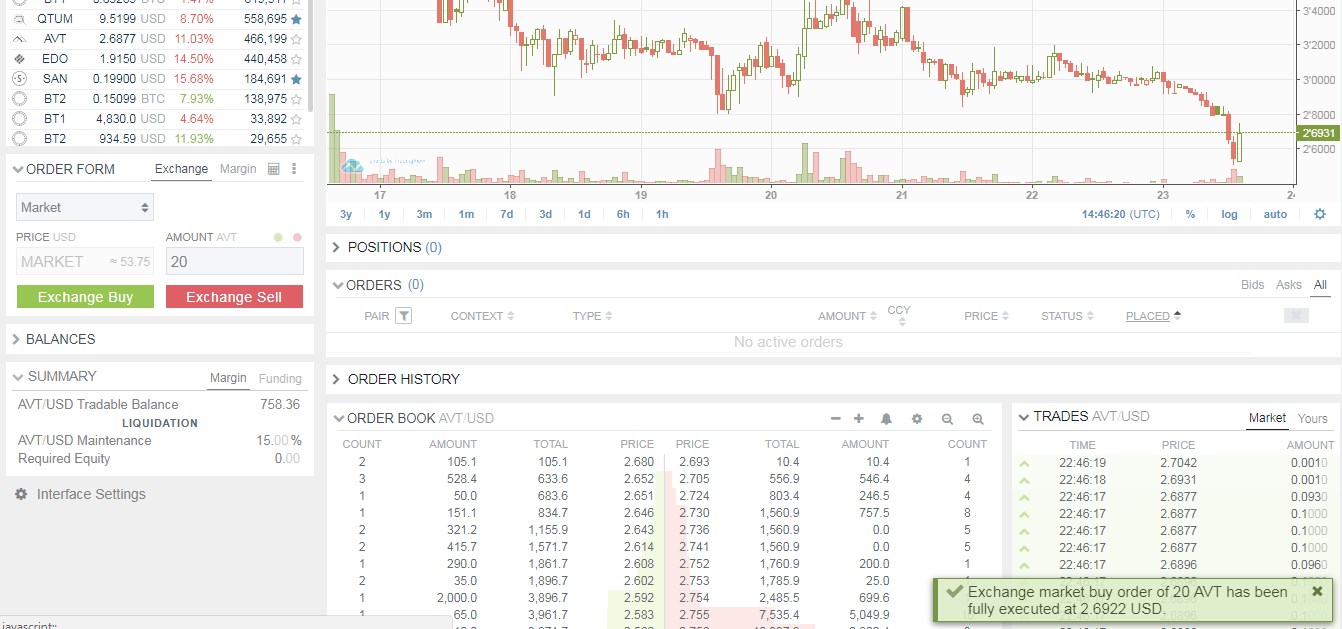Open Order Book settings gear

point(916,419)
